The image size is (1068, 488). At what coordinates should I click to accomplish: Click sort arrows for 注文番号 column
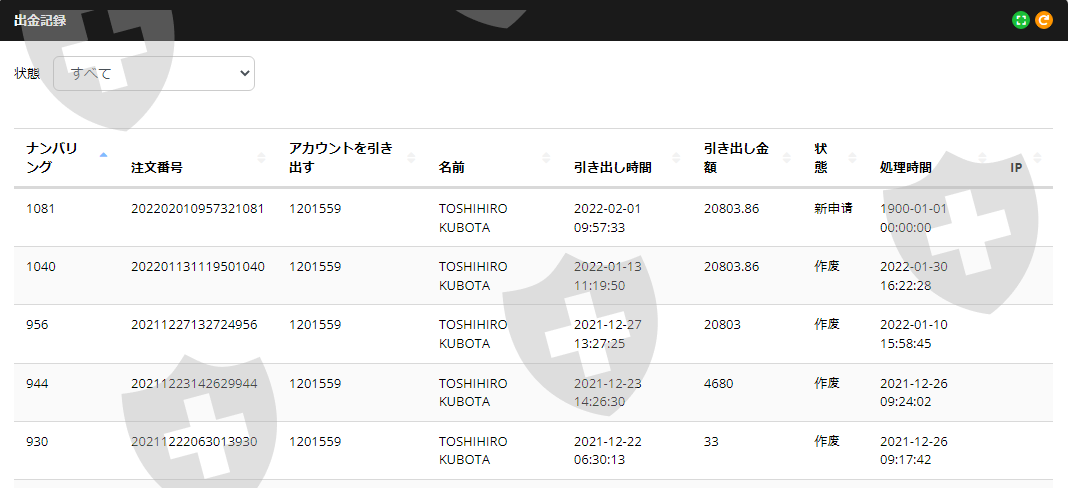[x=262, y=158]
